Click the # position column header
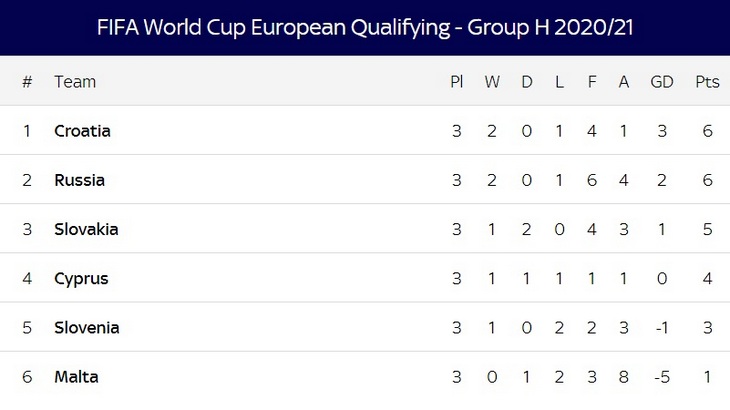Screen dimensions: 730x410 (27, 82)
